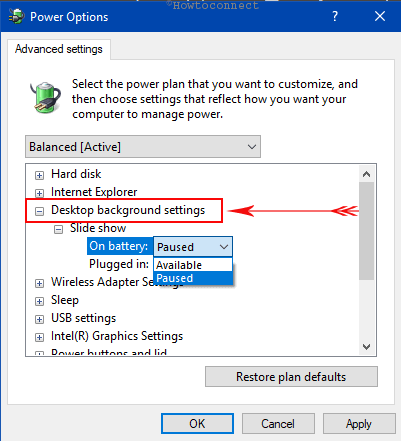Viewport: 401px width, 441px height.
Task: Expand Intel(R) Graphics Settings node
Action: point(39,337)
